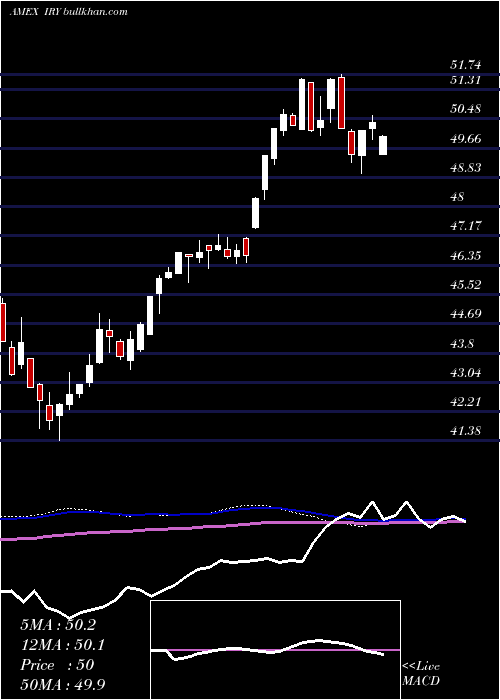Viewport: 500px width, 700px height.
Task: Click the 43.8 price label
Action: (462, 344)
